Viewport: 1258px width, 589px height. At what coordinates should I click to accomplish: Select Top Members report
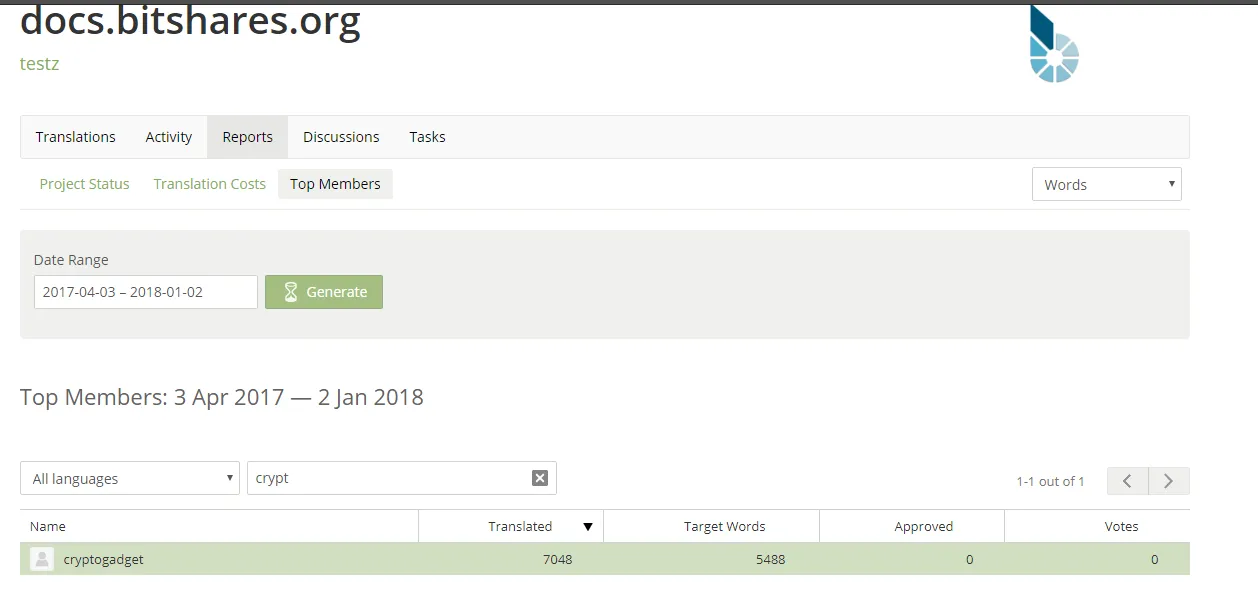point(335,184)
